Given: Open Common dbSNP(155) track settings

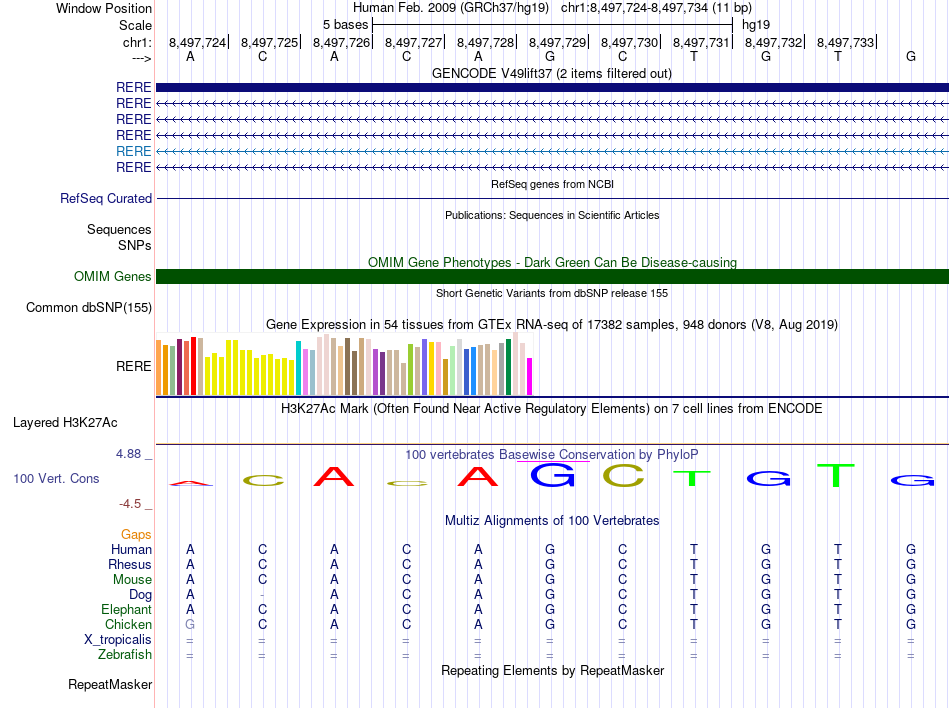Looking at the screenshot, I should 88,308.
